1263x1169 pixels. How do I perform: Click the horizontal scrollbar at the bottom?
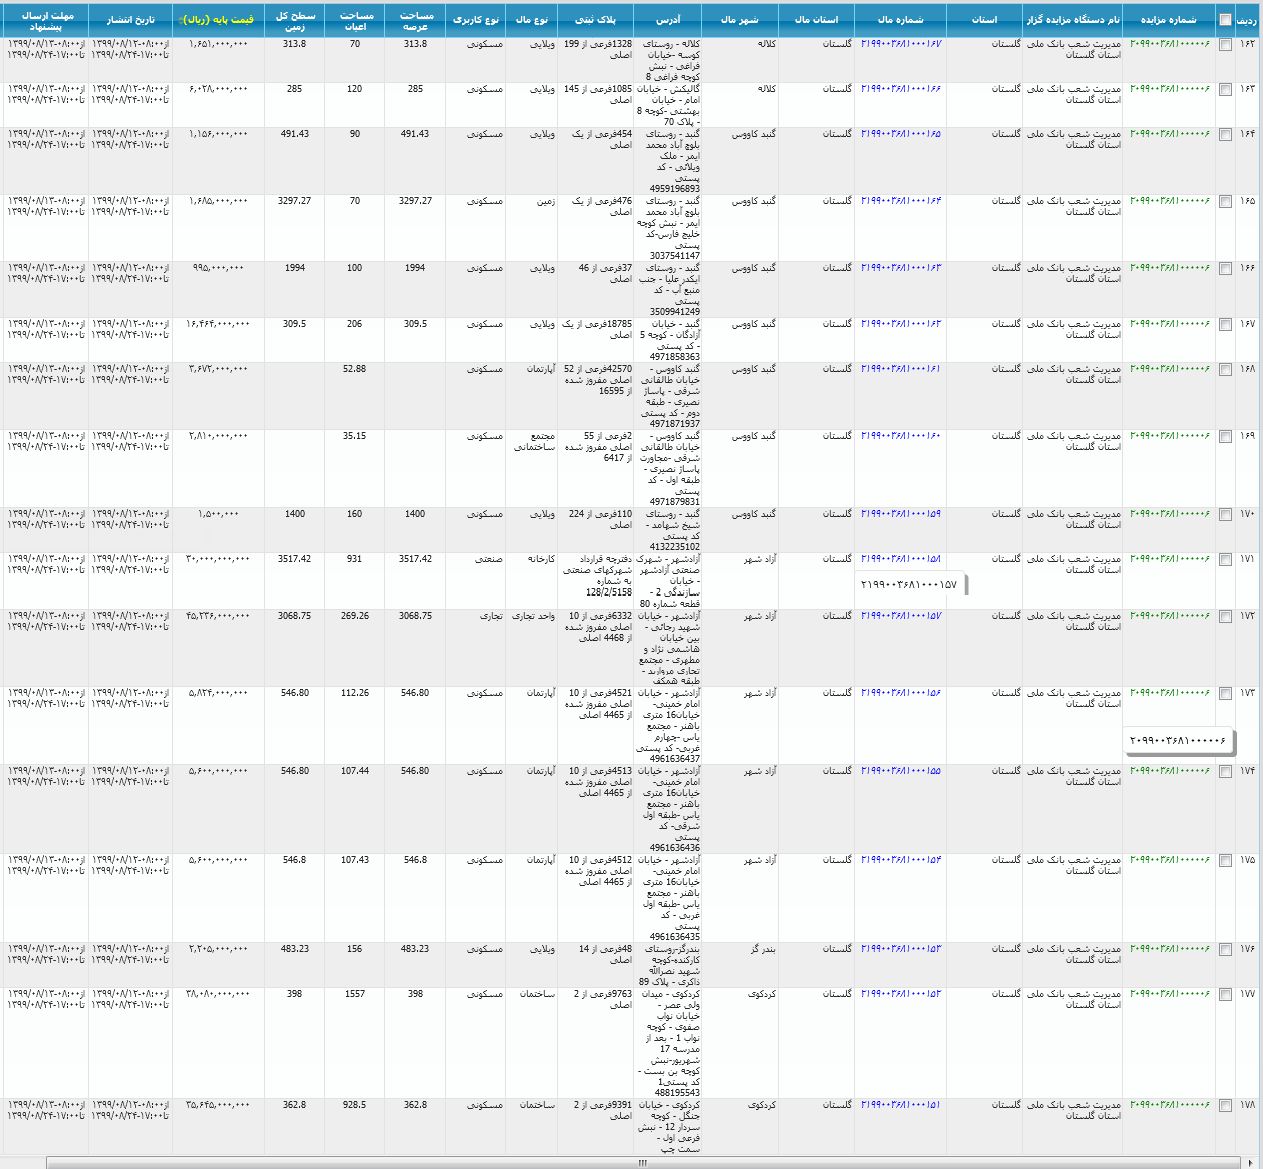640,1163
